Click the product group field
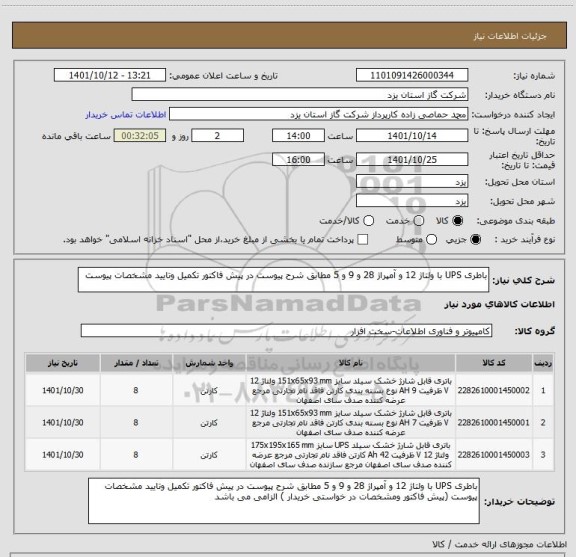Viewport: 576px width, 557px height. pyautogui.click(x=286, y=331)
